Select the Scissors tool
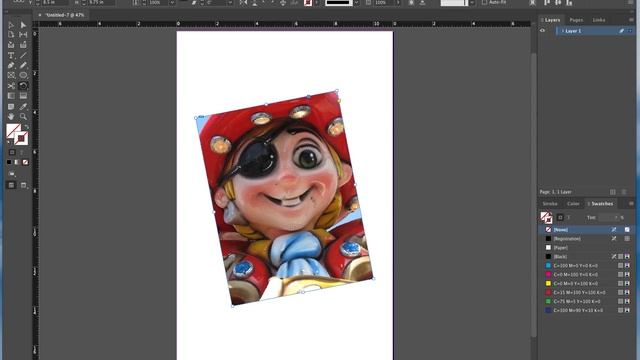Screen dimensions: 640x360 point(11,86)
